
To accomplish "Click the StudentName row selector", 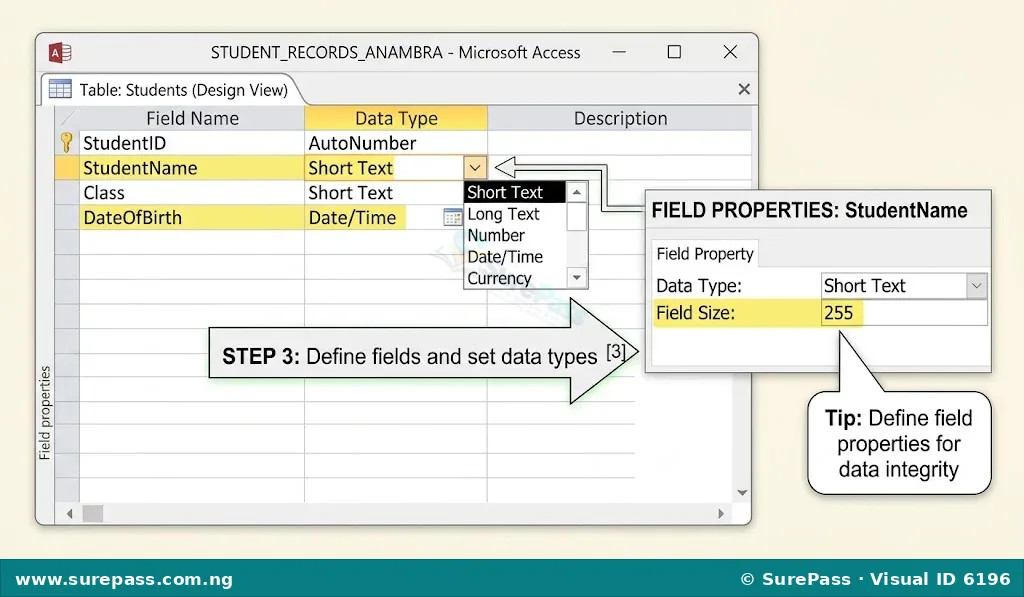I will [x=67, y=168].
